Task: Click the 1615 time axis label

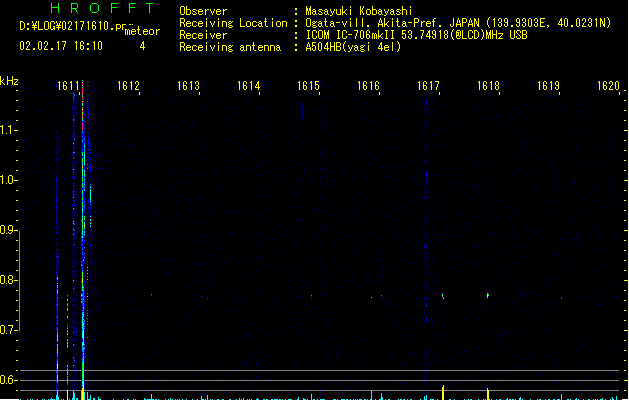Action: [x=308, y=86]
